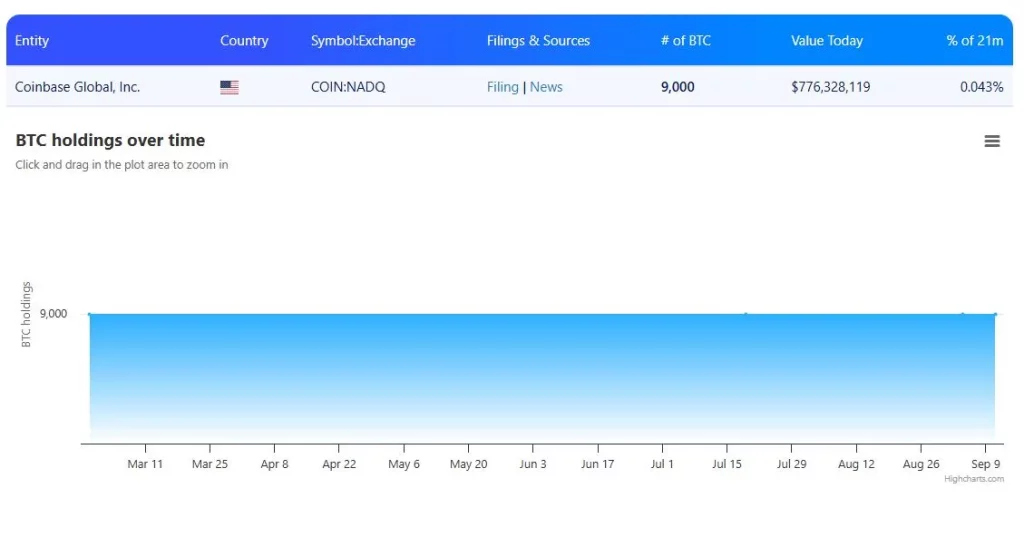Screen dimensions: 1024x537
Task: Click the Aug 26 x-axis label
Action: [x=921, y=464]
